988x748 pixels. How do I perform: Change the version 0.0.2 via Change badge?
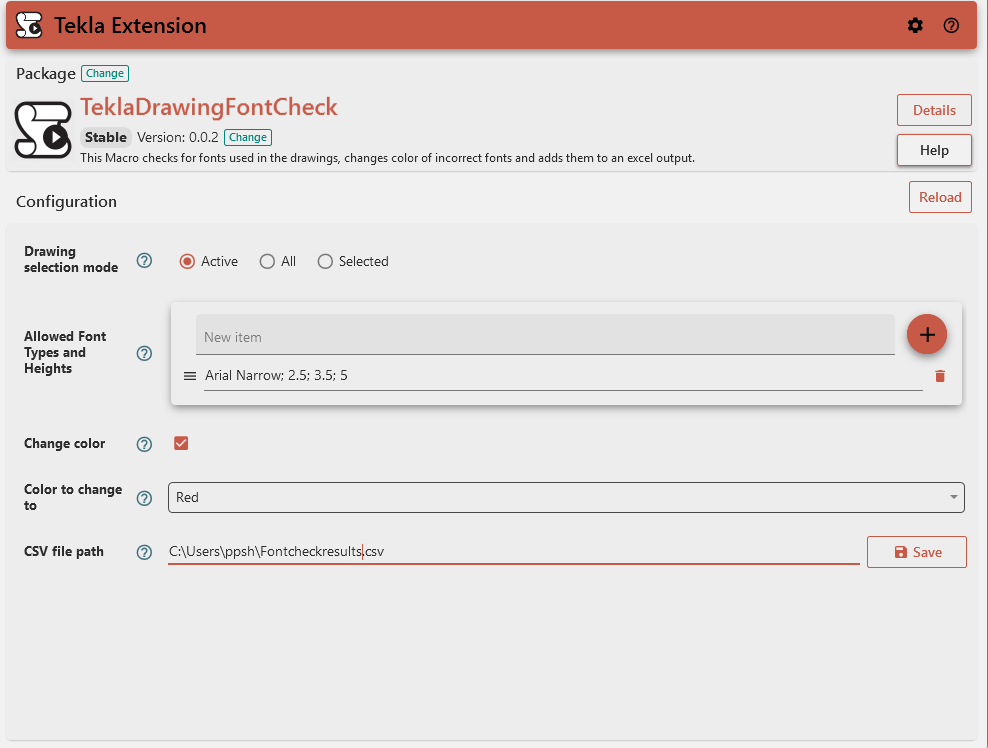tap(248, 137)
